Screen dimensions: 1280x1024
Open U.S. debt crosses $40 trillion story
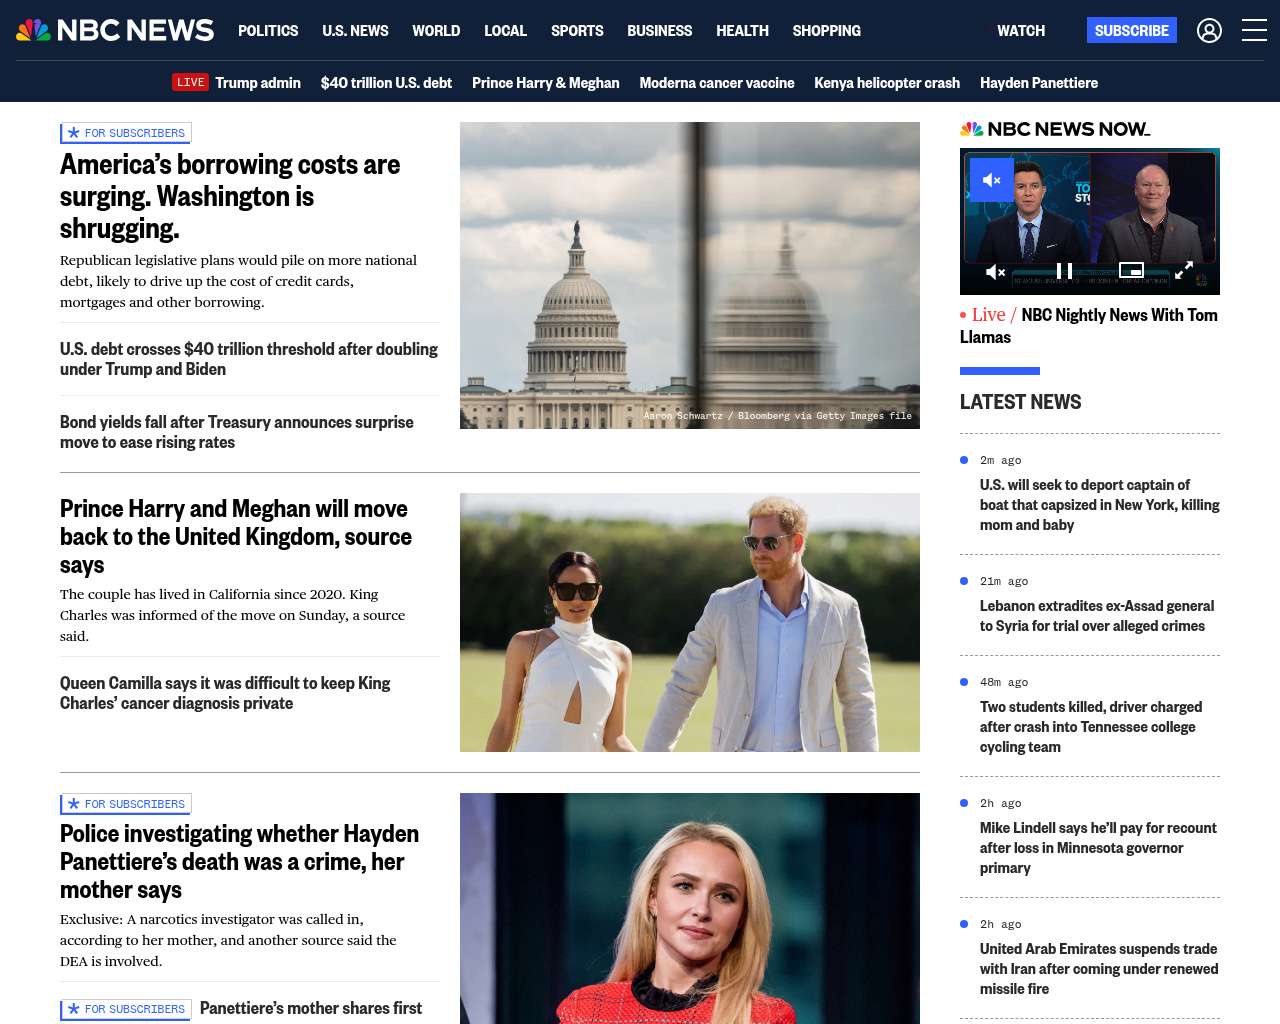point(249,359)
